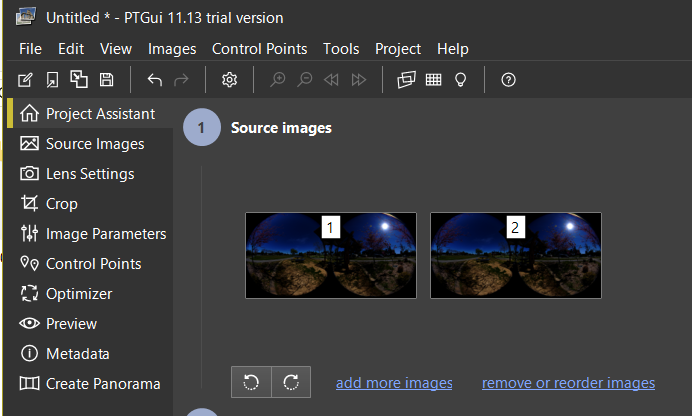The height and width of the screenshot is (416, 692).
Task: Switch to the Optimizer tab
Action: tap(90, 294)
